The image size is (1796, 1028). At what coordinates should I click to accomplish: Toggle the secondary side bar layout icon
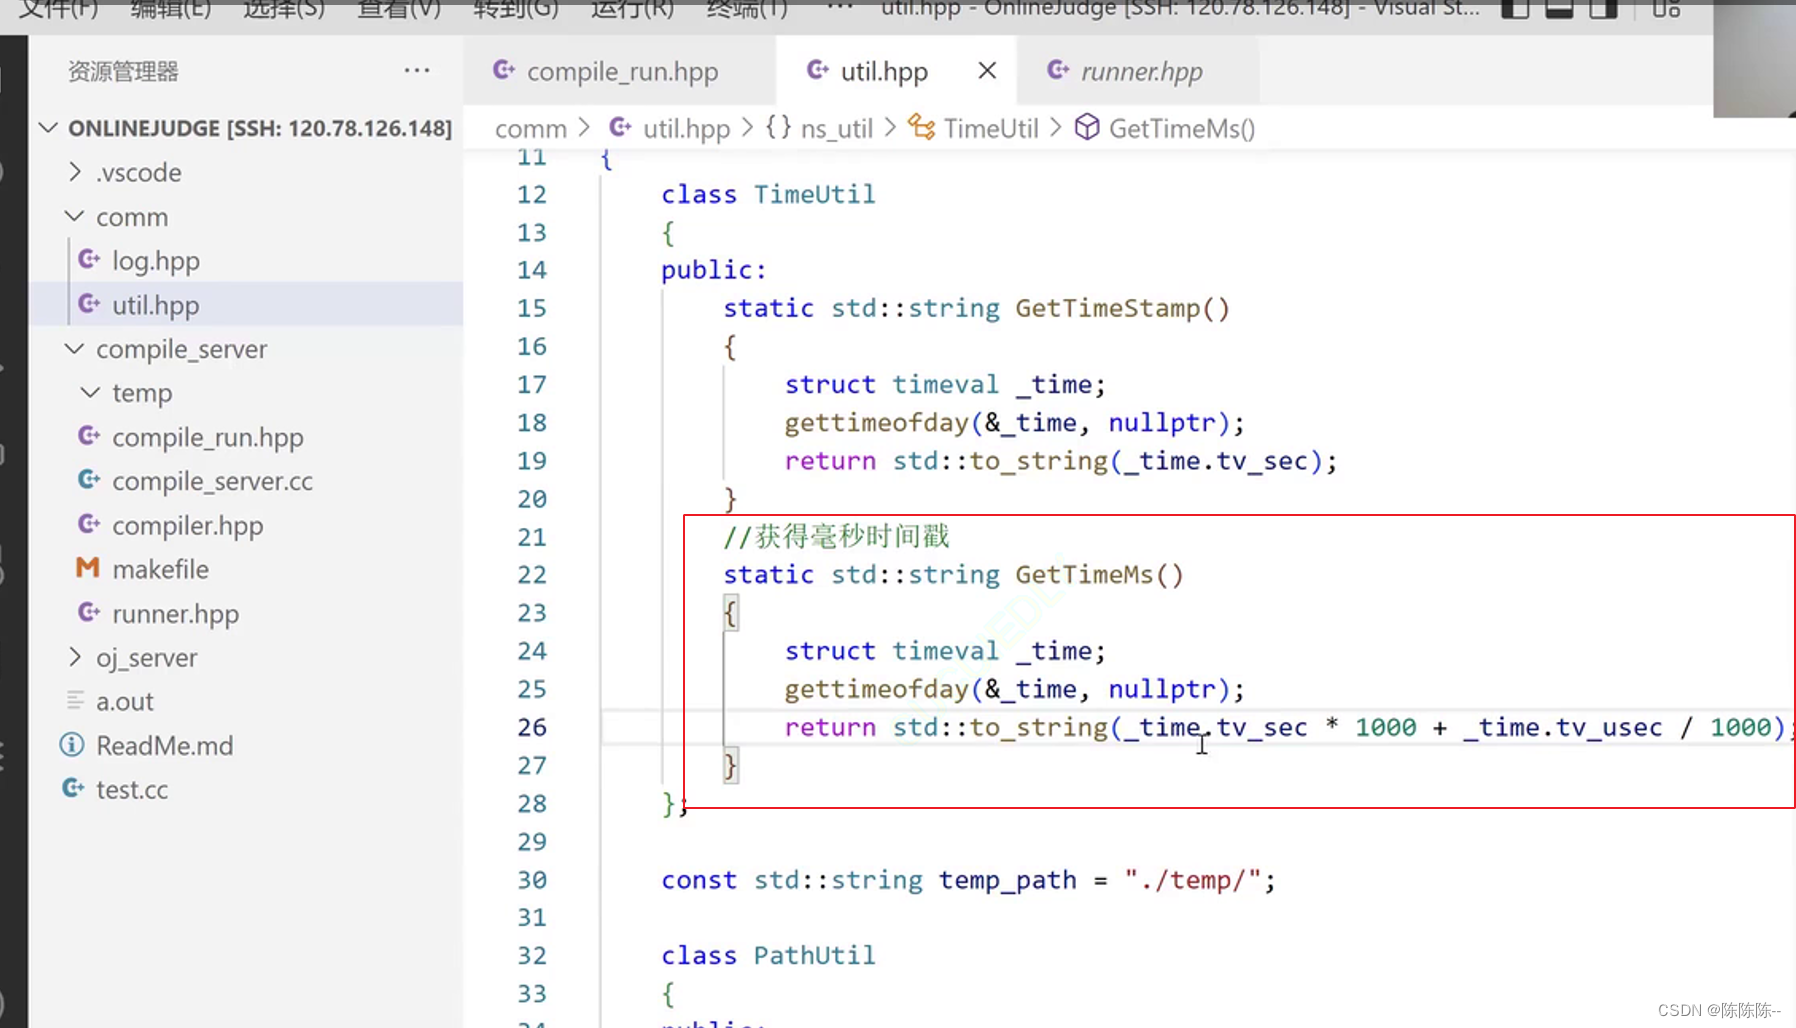tap(1603, 9)
